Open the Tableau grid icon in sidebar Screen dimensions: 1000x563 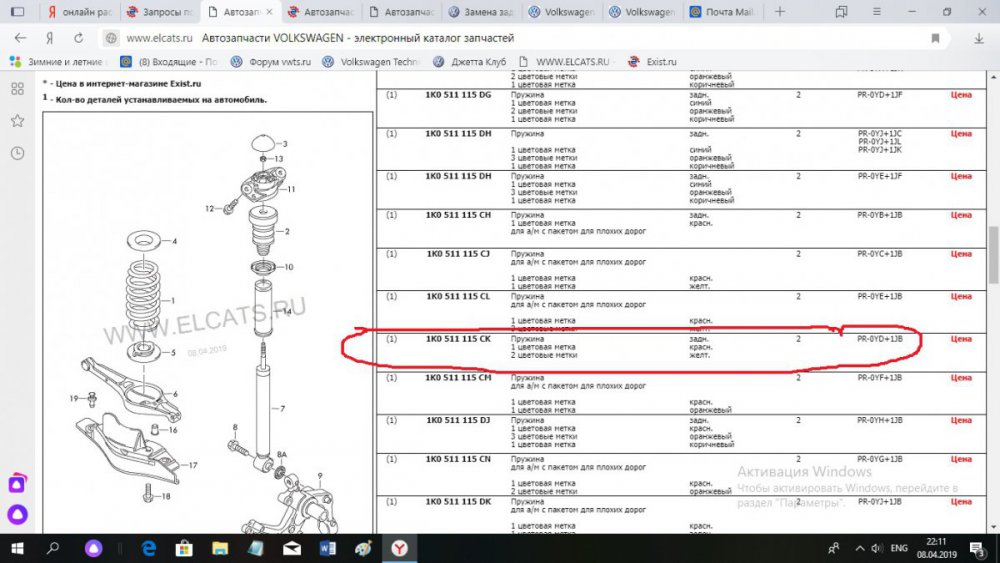coord(17,88)
